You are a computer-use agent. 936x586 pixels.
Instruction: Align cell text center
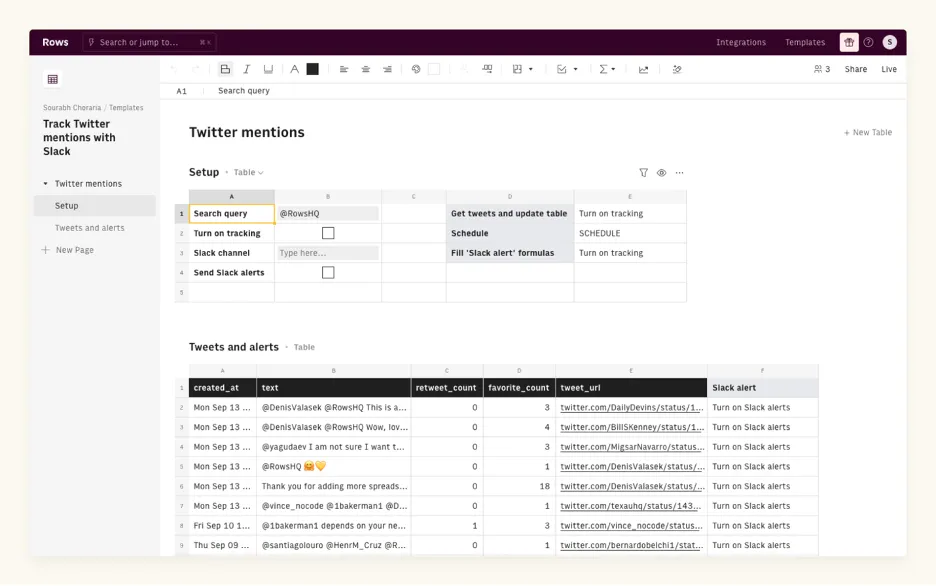click(x=365, y=69)
